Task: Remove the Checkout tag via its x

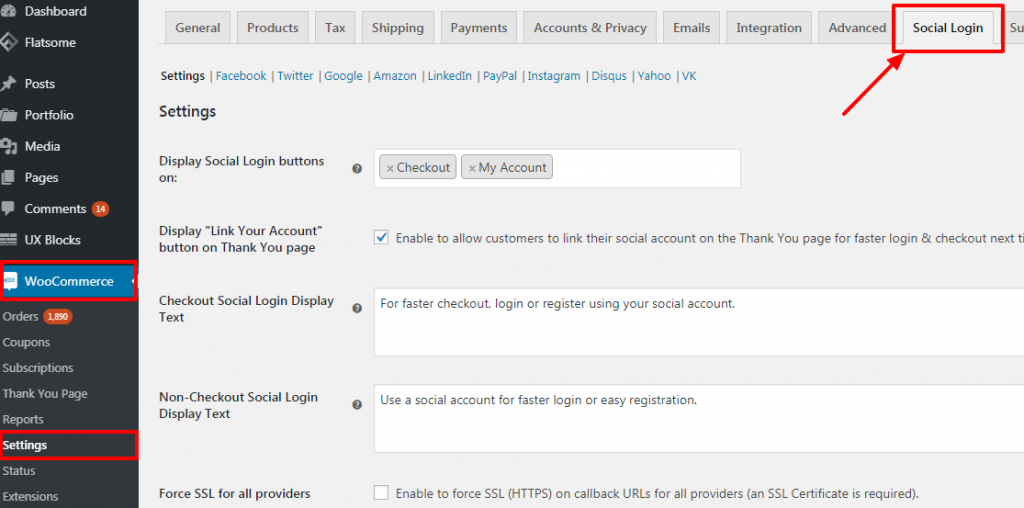Action: (x=390, y=168)
